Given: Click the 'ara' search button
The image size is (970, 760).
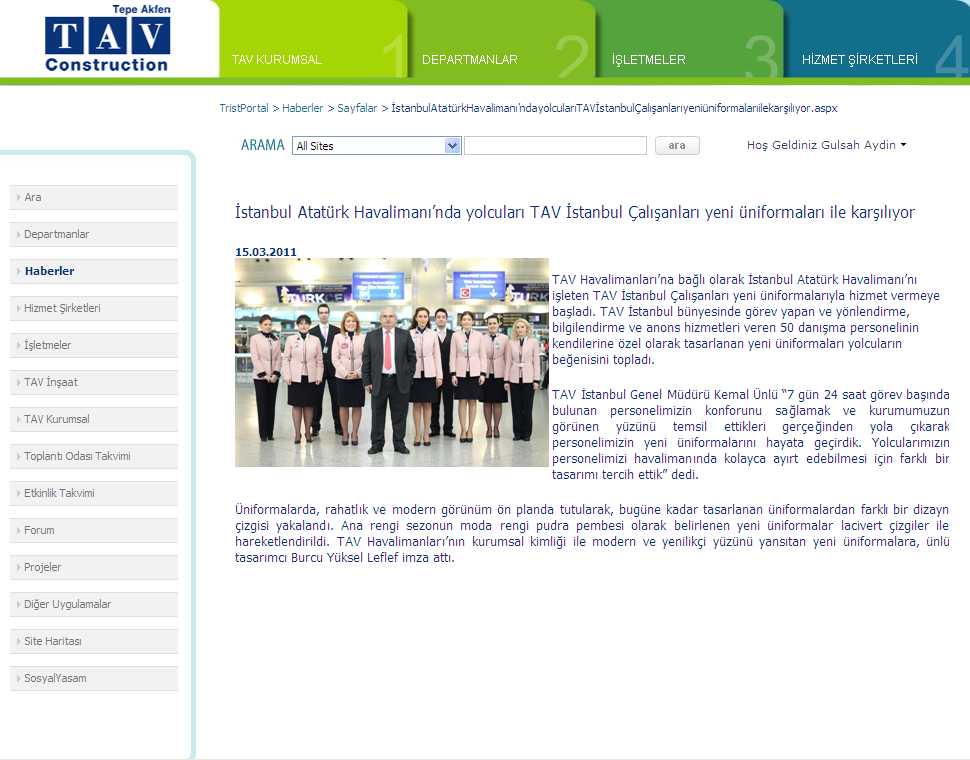Looking at the screenshot, I should point(677,145).
